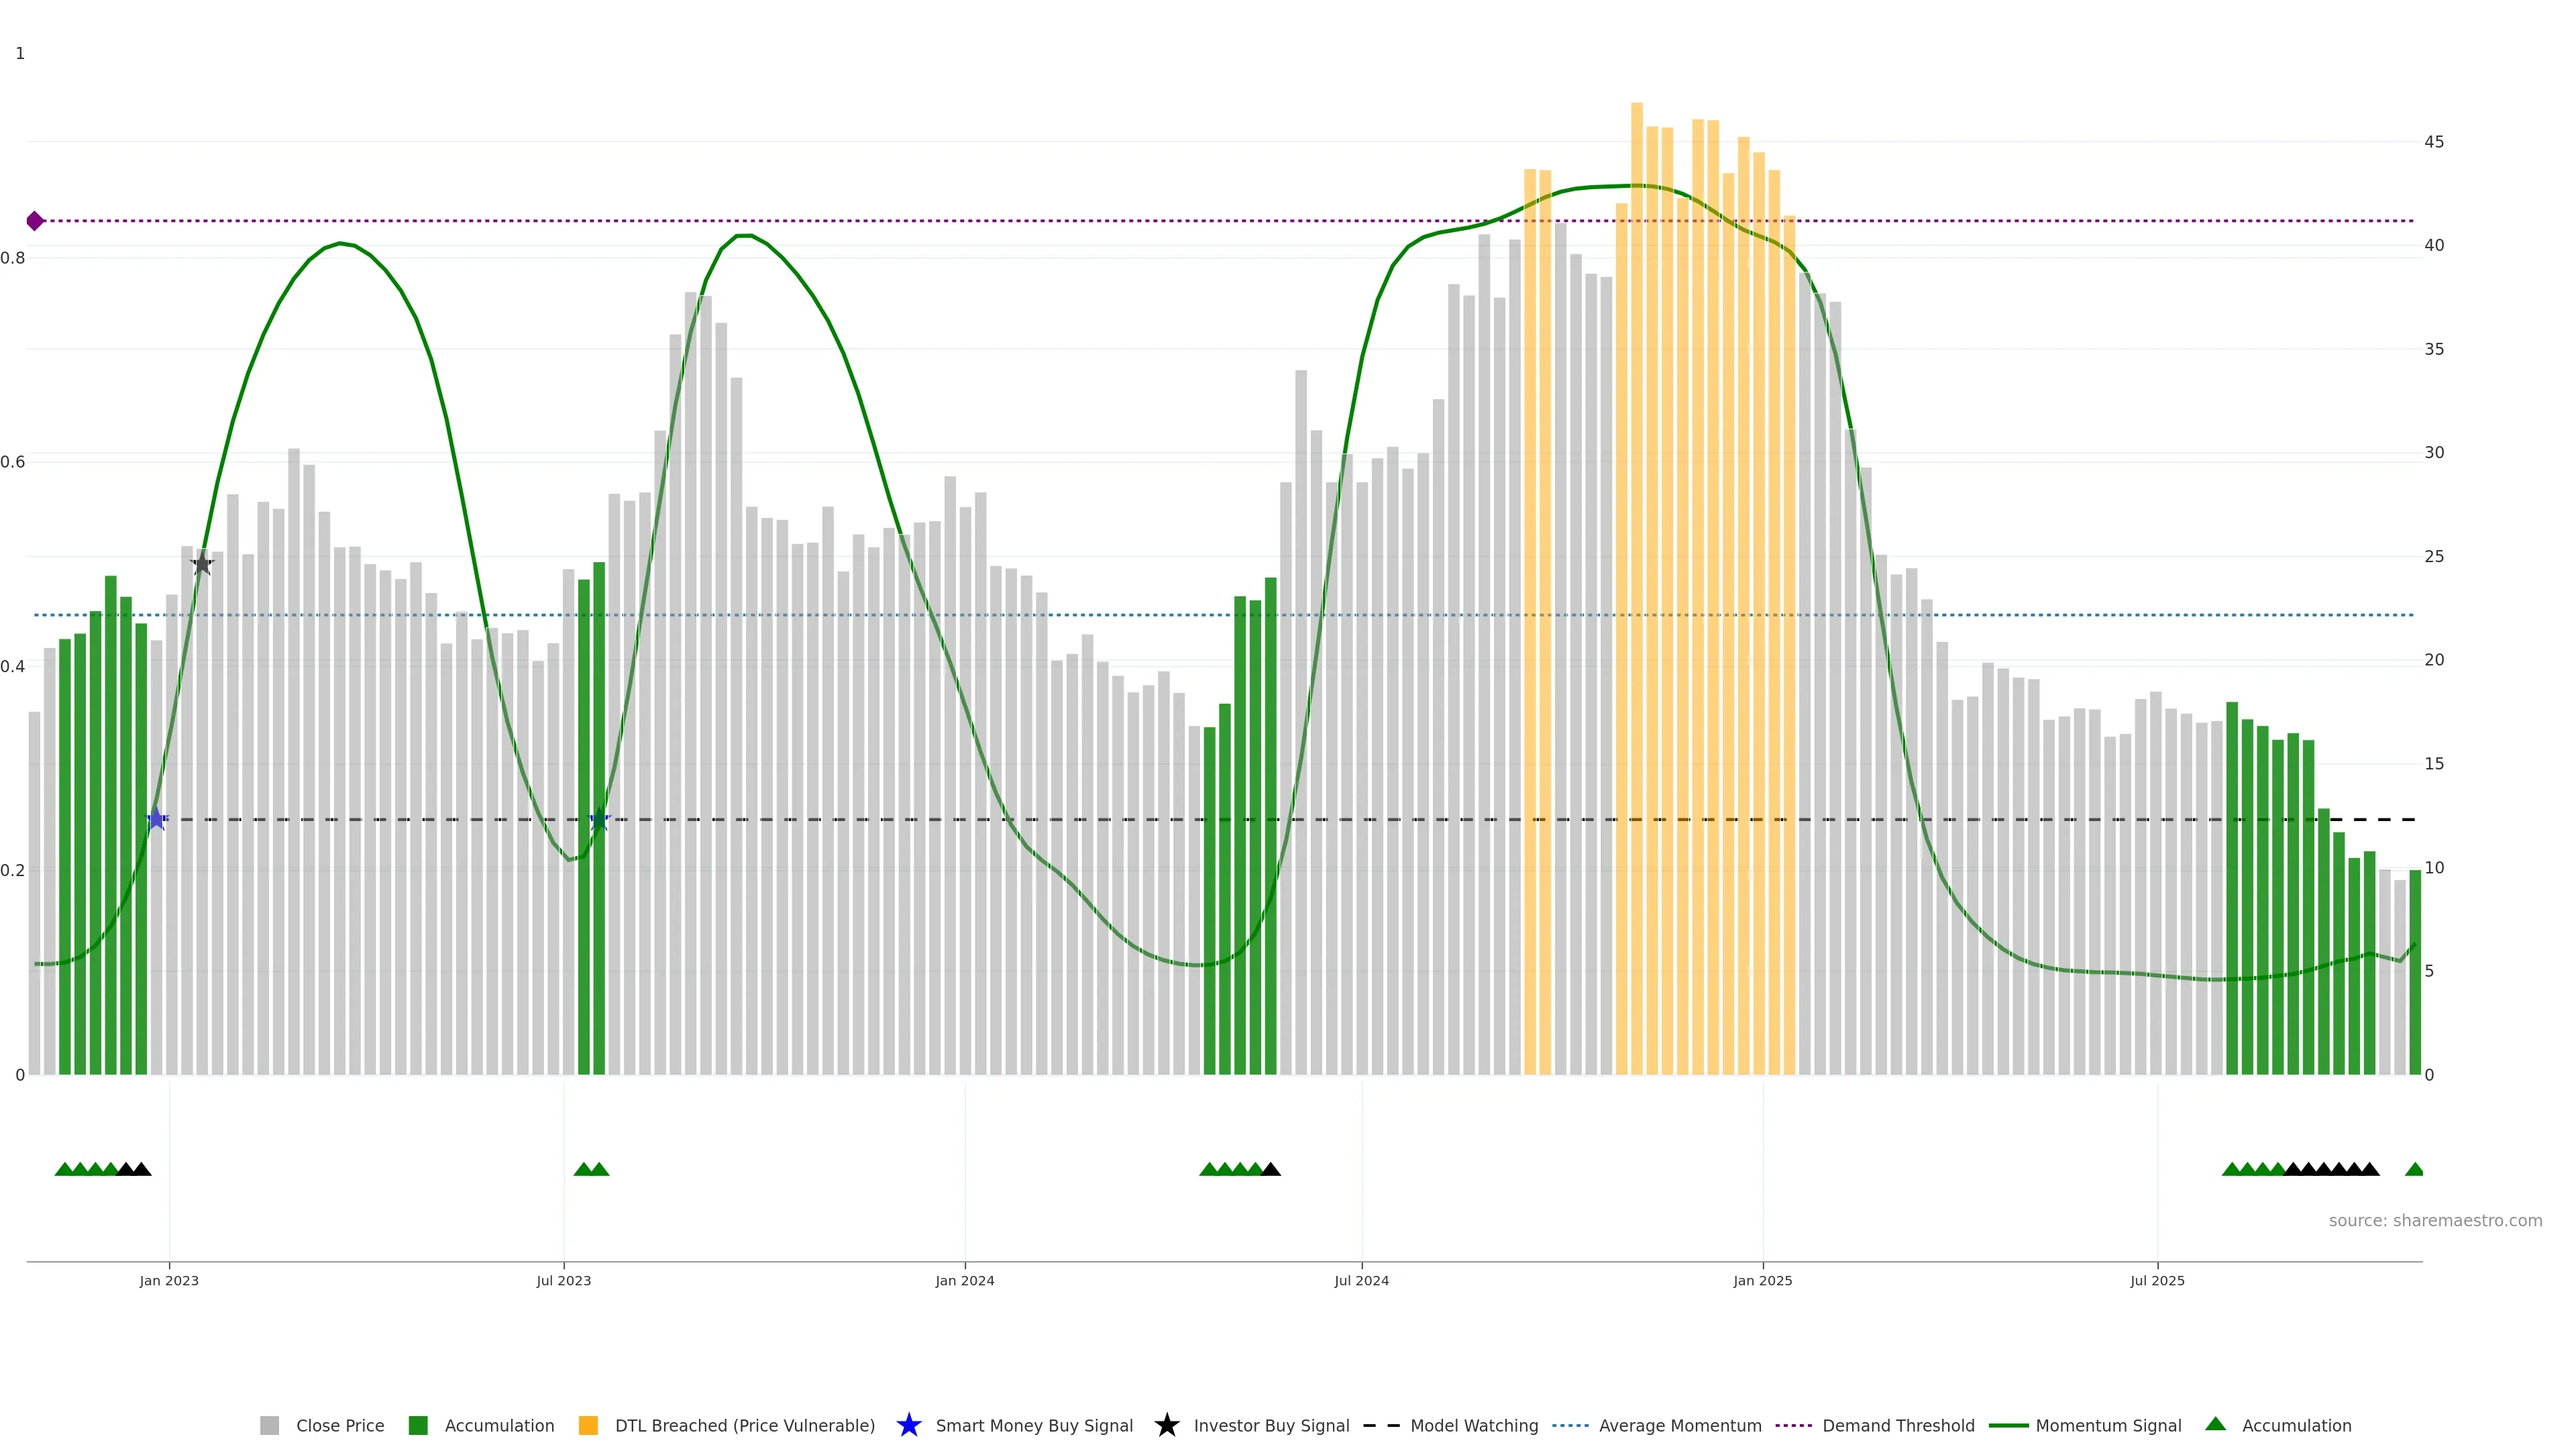
Task: Toggle the Average Momentum legend entry
Action: tap(1679, 1425)
